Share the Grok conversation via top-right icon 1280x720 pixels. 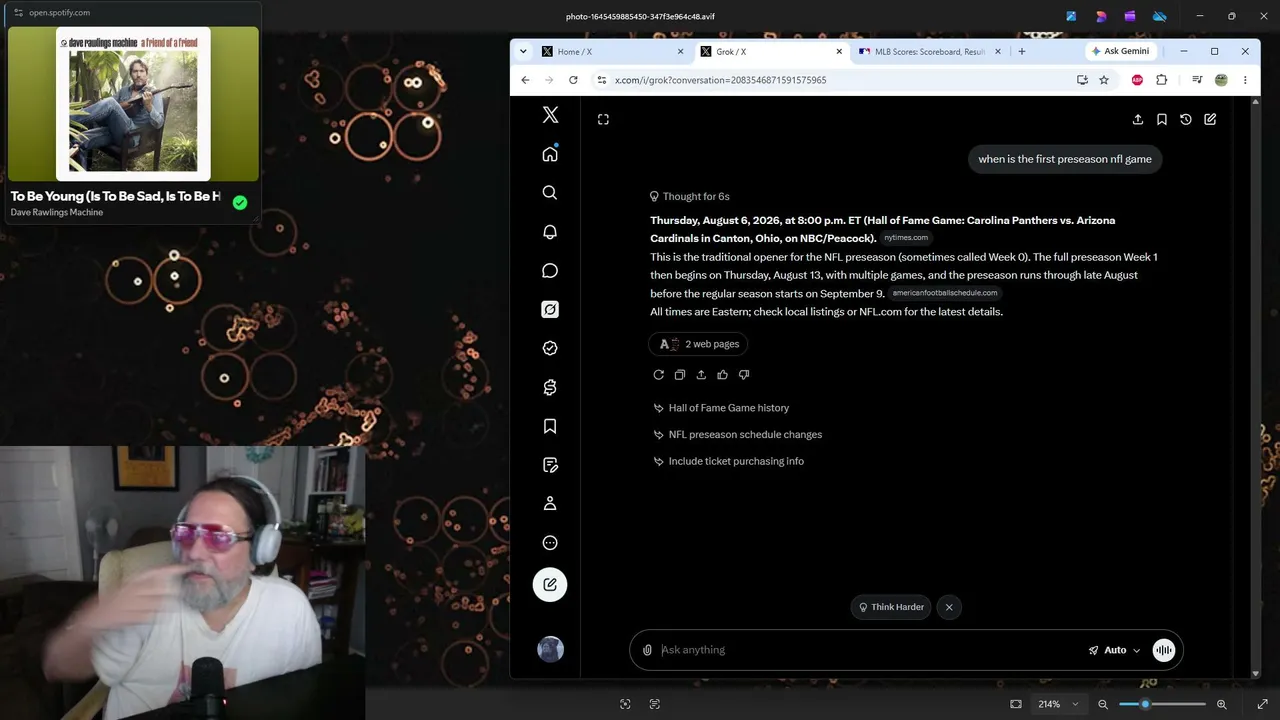coord(1138,119)
